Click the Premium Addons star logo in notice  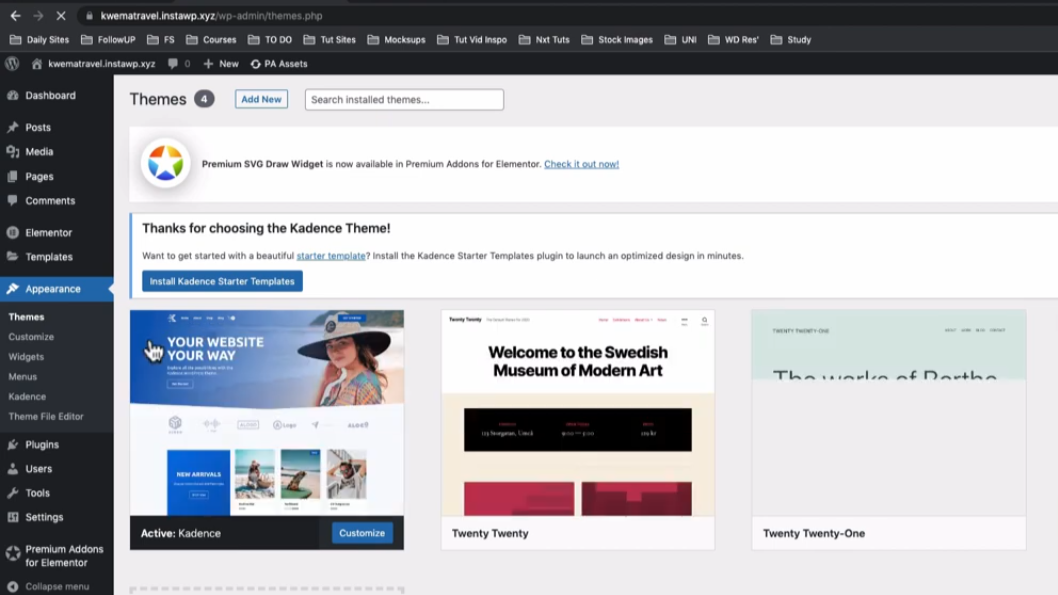pyautogui.click(x=166, y=163)
